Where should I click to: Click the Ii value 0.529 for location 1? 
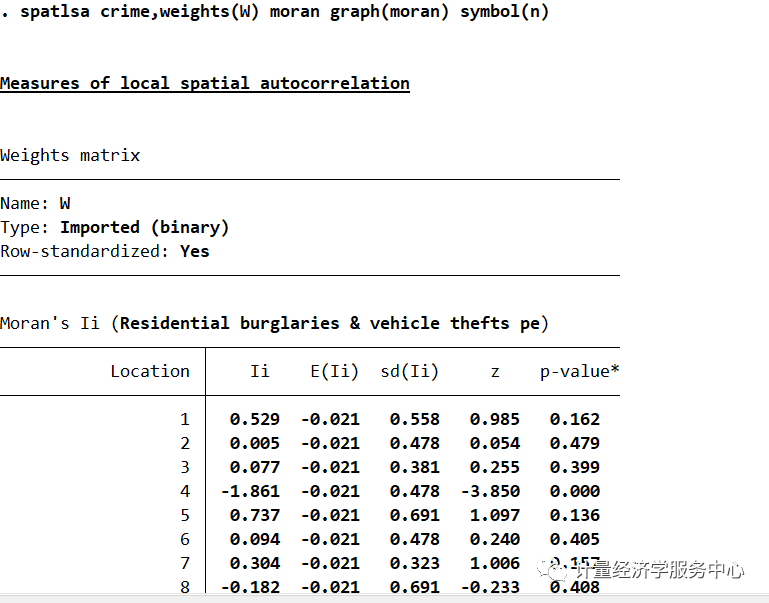255,419
